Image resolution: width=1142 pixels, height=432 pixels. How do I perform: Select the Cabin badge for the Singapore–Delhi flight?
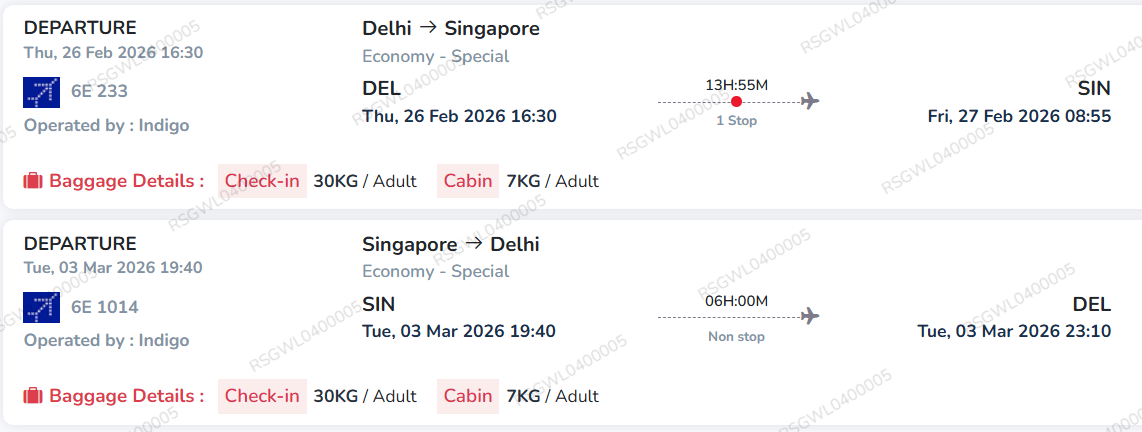pos(468,396)
